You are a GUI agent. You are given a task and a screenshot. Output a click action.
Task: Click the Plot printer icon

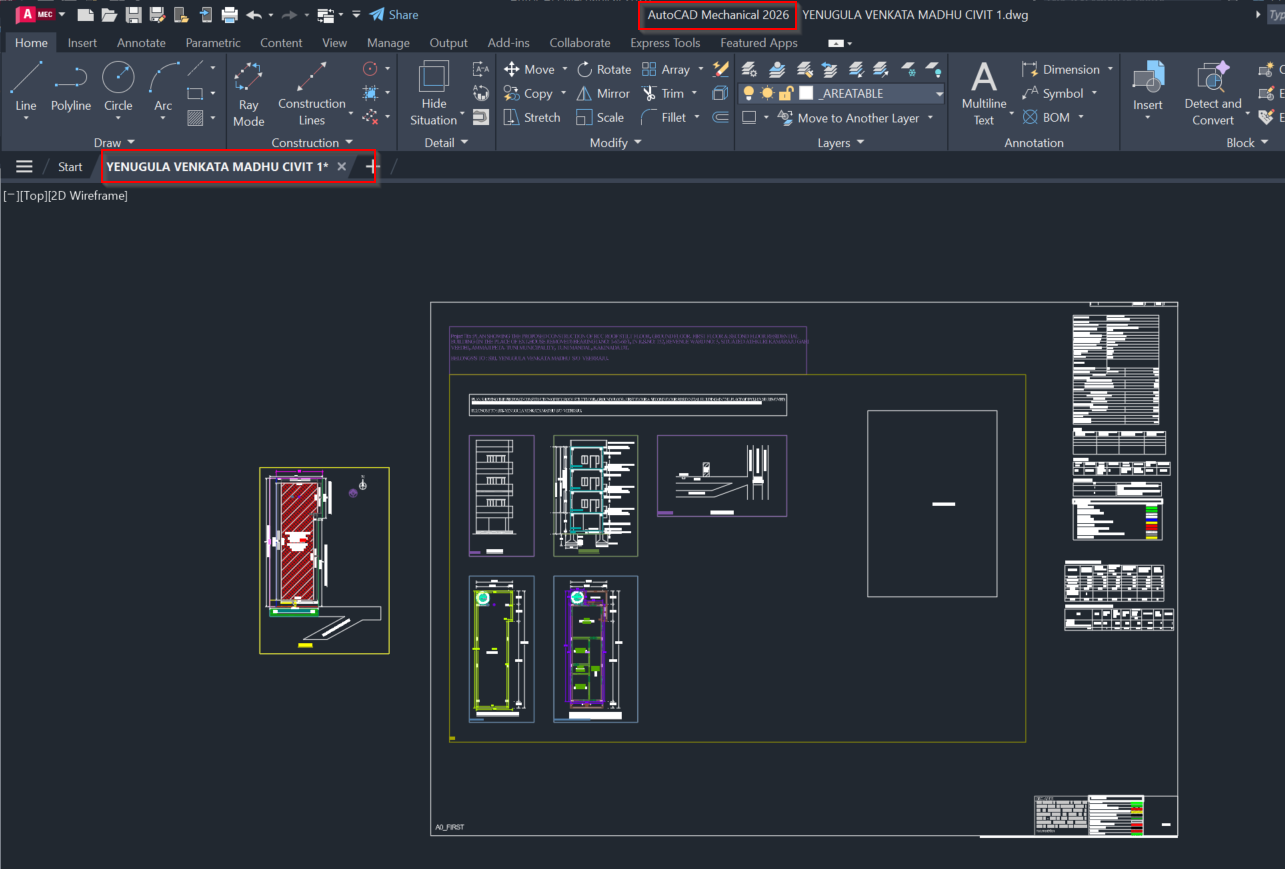pos(229,15)
